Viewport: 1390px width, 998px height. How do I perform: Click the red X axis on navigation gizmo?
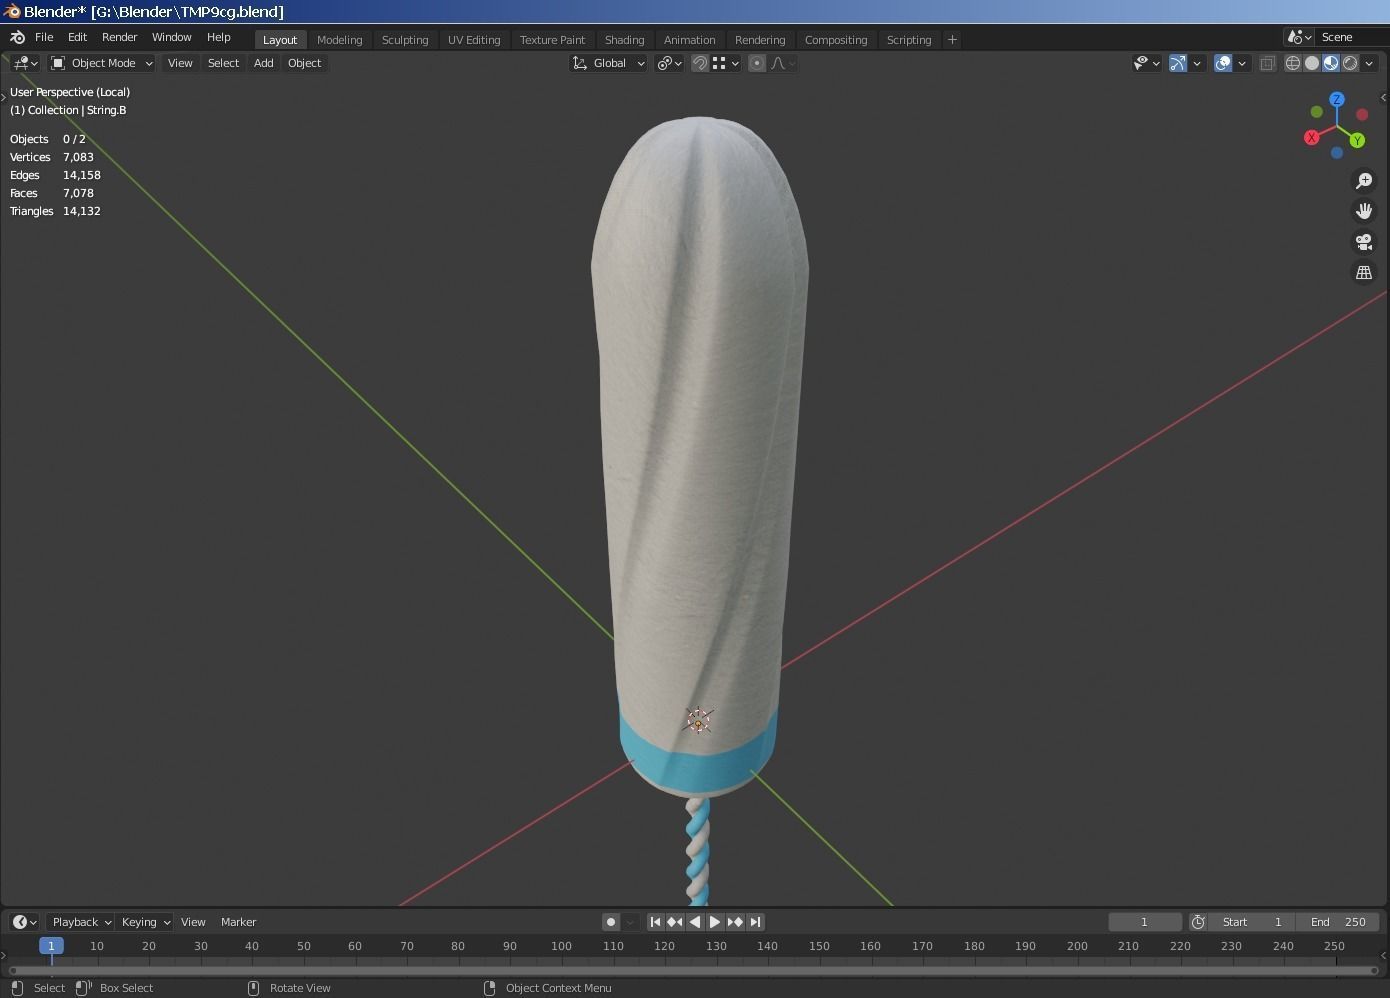(1311, 137)
